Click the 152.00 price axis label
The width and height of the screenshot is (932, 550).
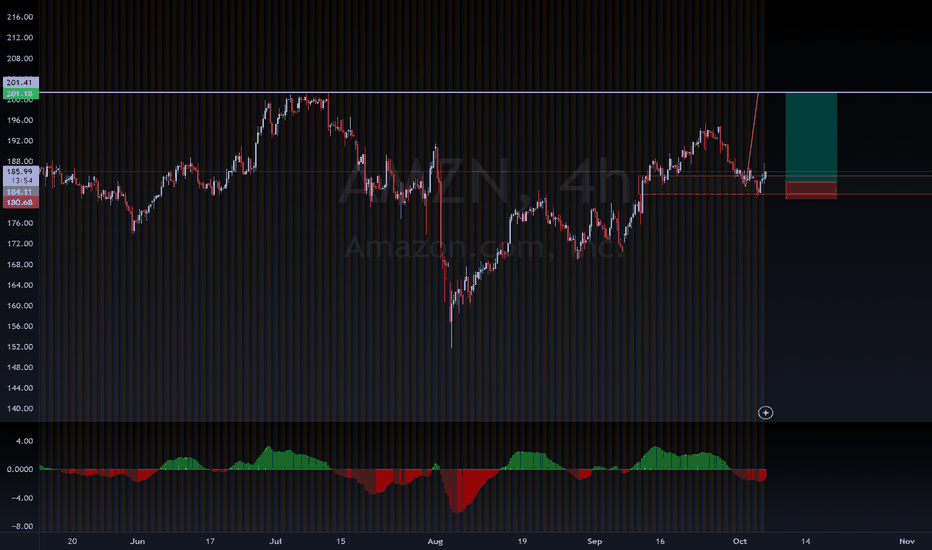point(20,347)
